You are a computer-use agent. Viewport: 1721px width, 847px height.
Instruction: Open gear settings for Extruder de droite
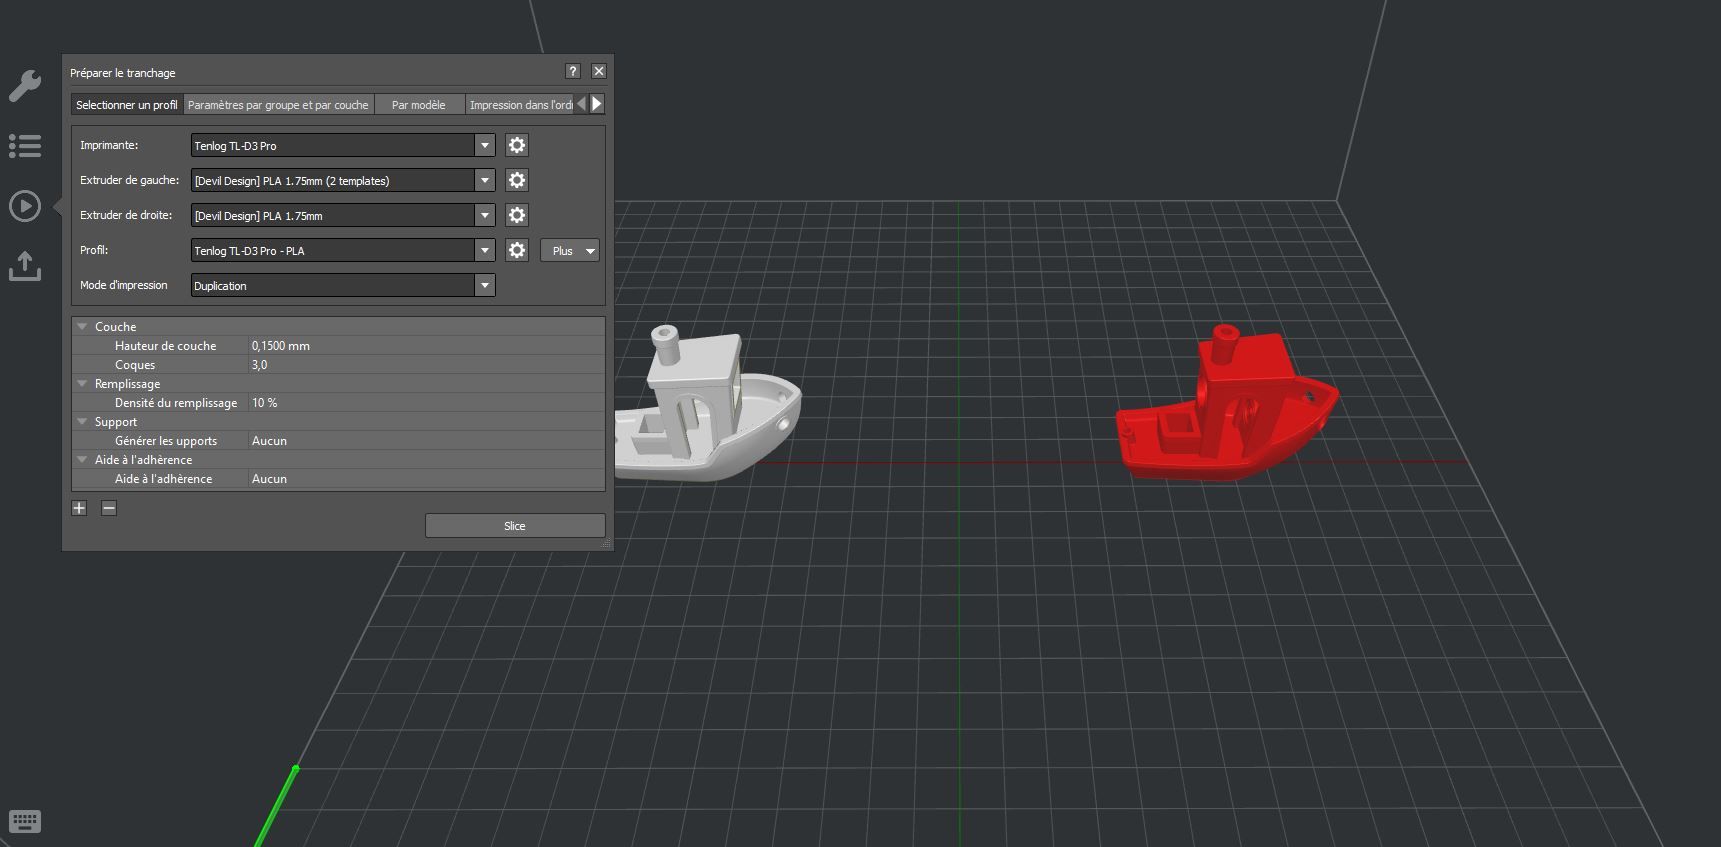(517, 215)
